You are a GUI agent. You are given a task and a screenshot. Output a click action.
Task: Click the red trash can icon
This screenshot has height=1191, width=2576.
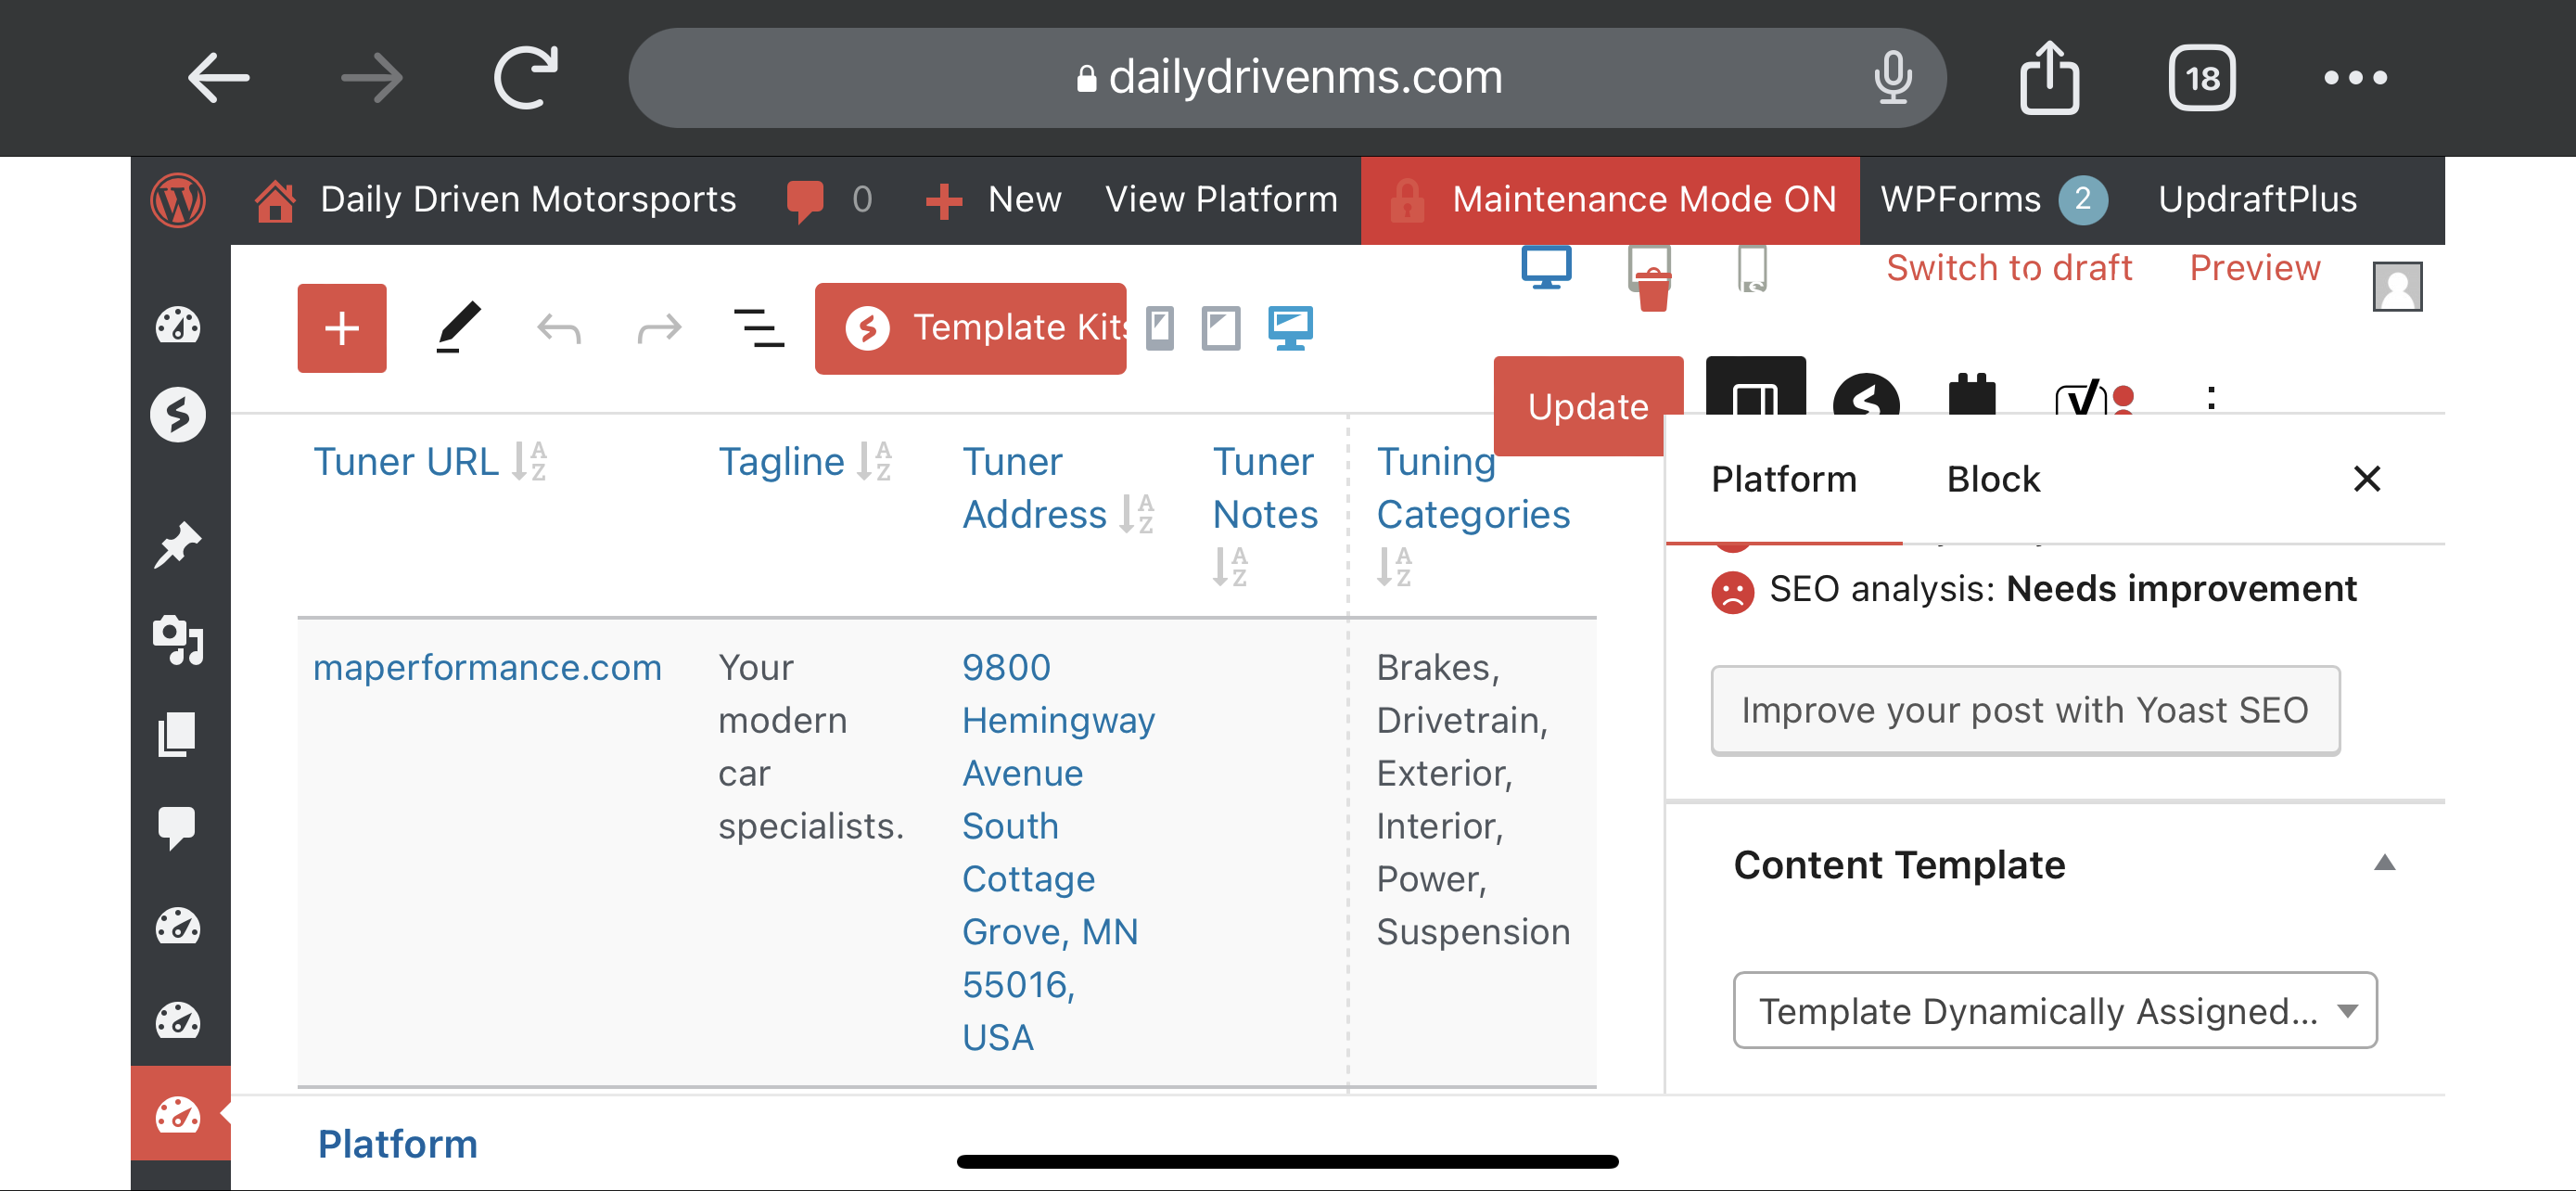(x=1653, y=290)
